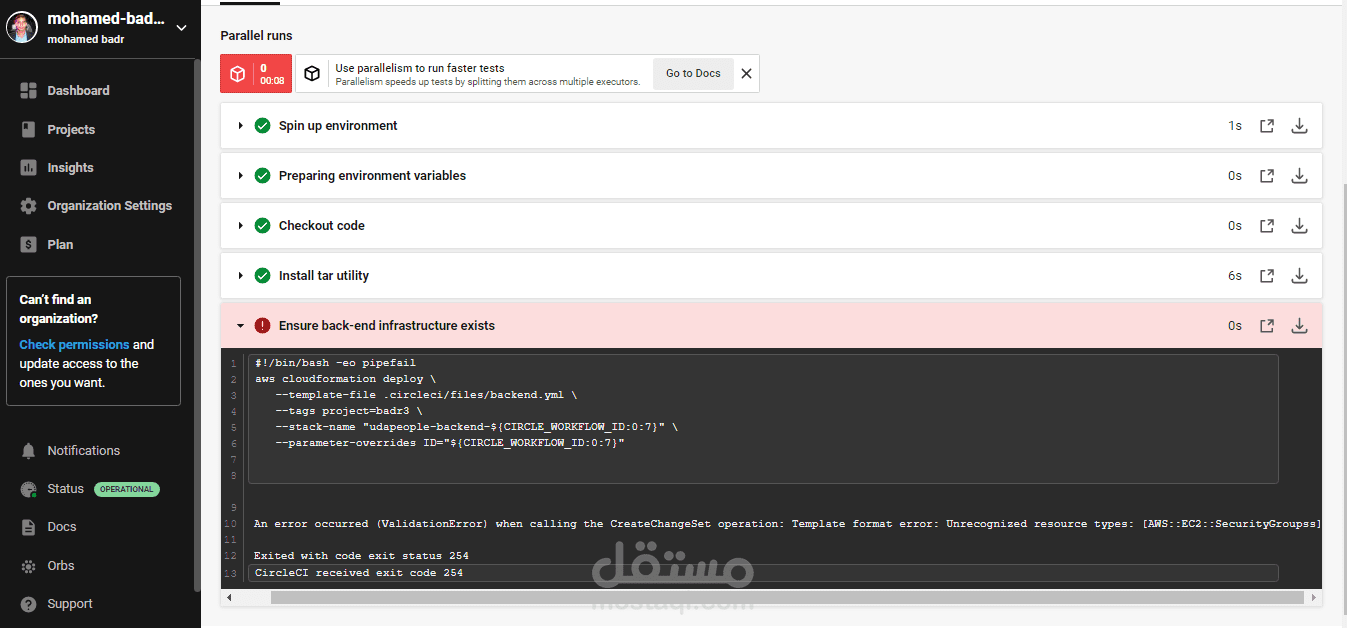Click the Plan dollar icon

pos(28,245)
